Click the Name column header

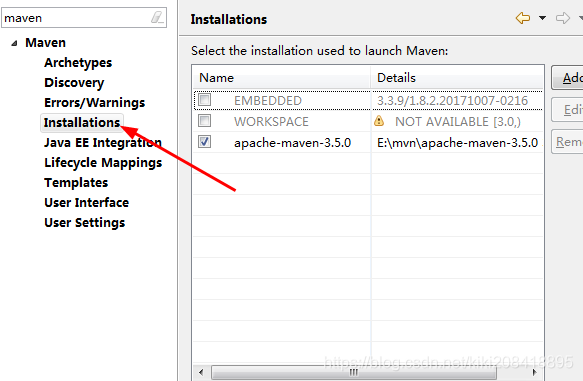click(x=281, y=78)
